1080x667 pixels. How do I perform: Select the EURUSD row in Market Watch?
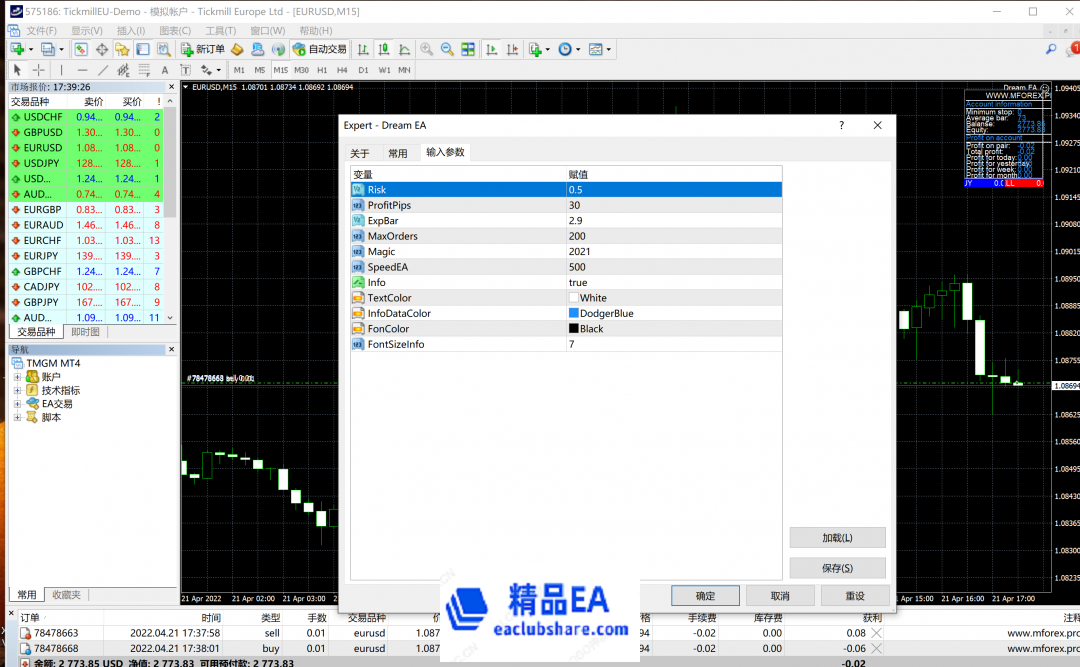pyautogui.click(x=40, y=147)
